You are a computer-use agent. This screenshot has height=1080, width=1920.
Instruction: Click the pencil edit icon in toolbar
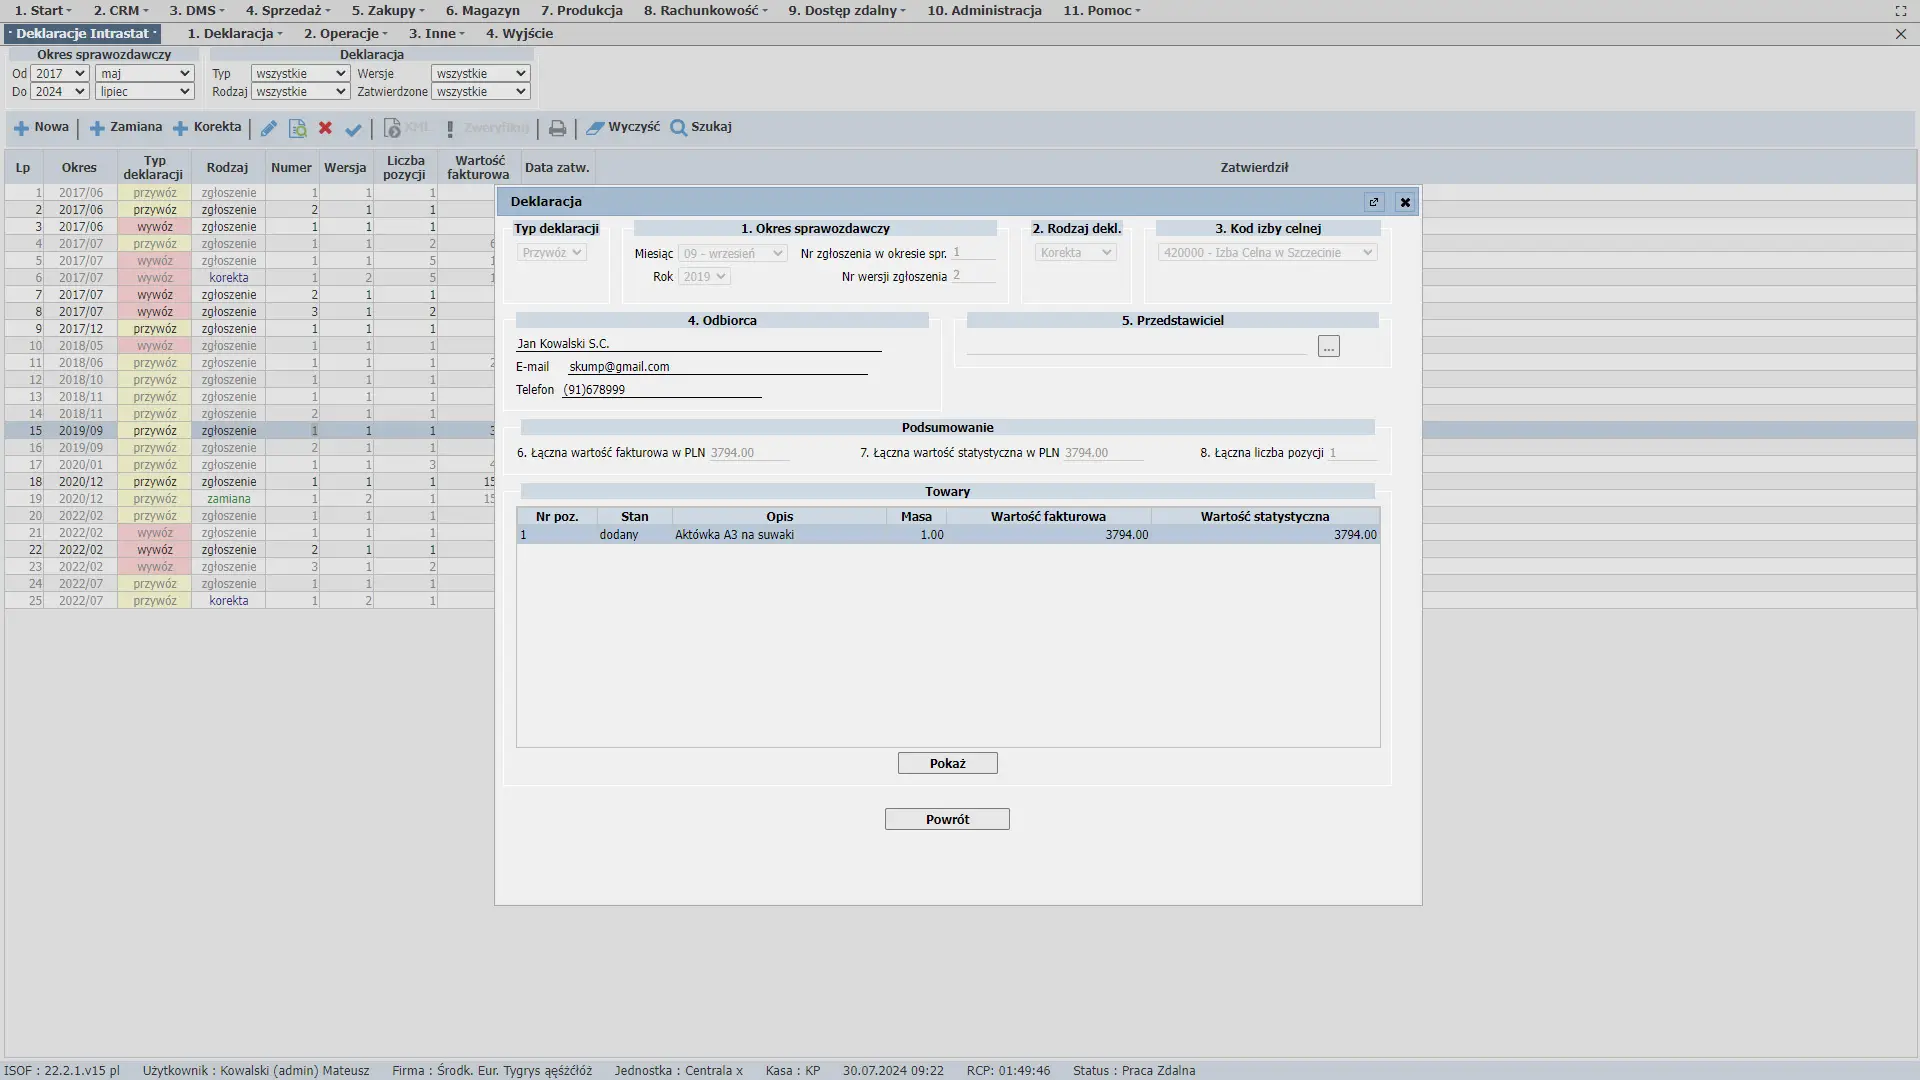pos(268,128)
